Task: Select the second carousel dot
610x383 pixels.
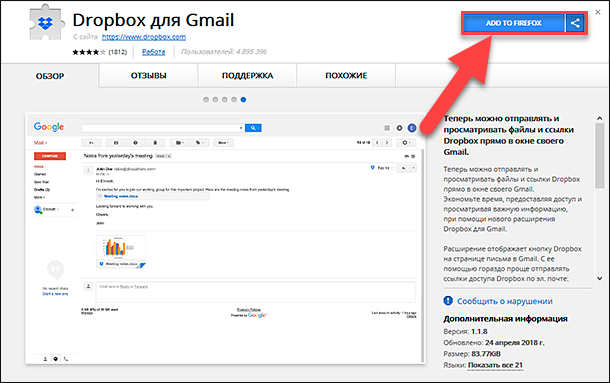Action: point(215,100)
